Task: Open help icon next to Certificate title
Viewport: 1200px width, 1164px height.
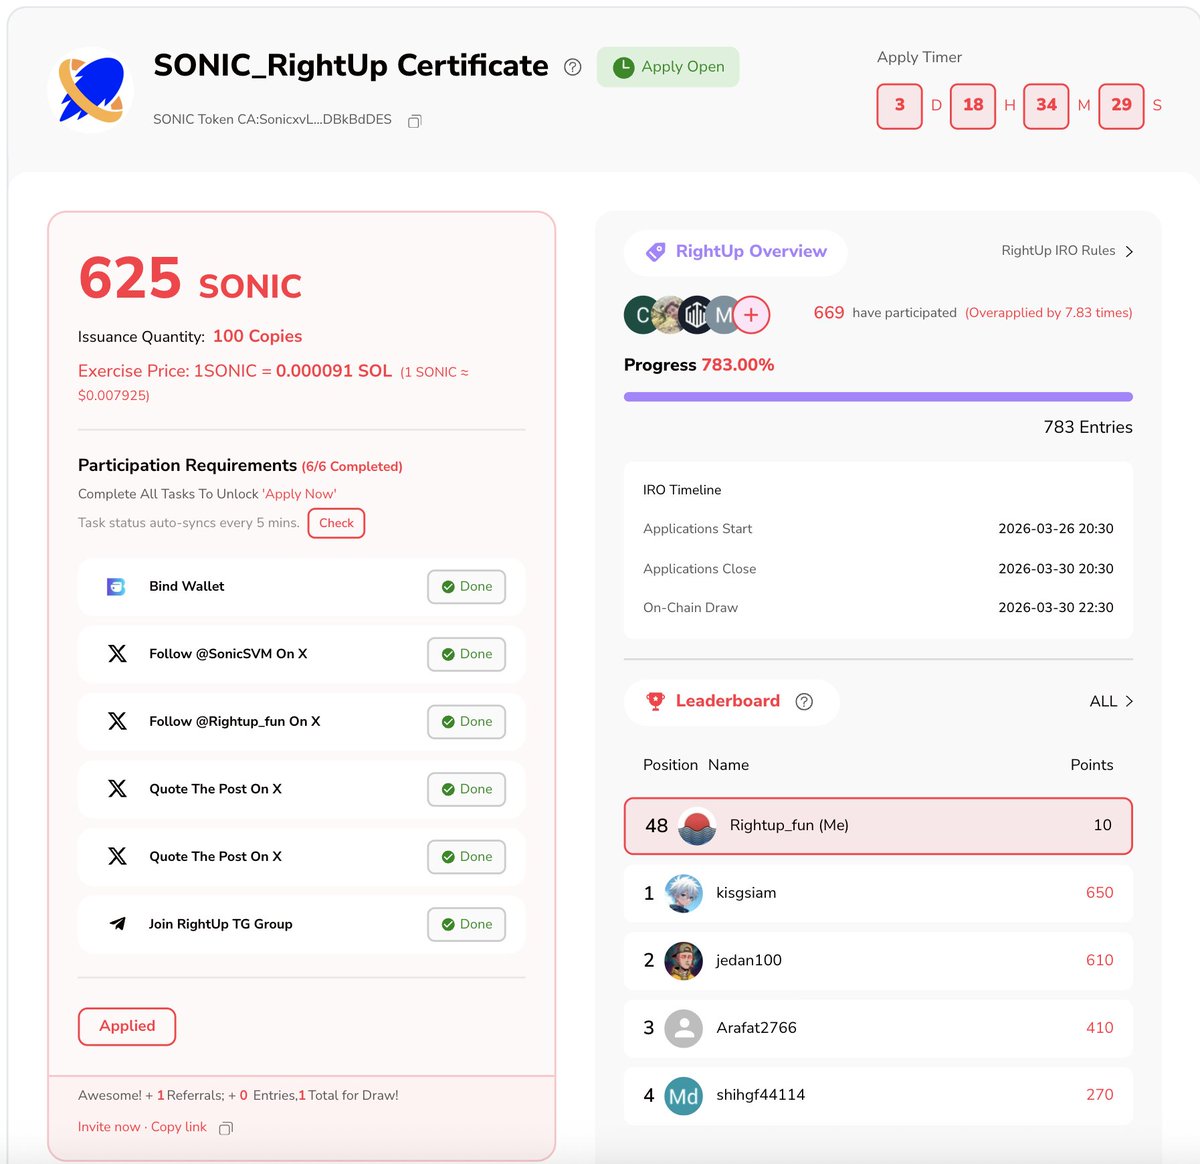Action: [572, 67]
